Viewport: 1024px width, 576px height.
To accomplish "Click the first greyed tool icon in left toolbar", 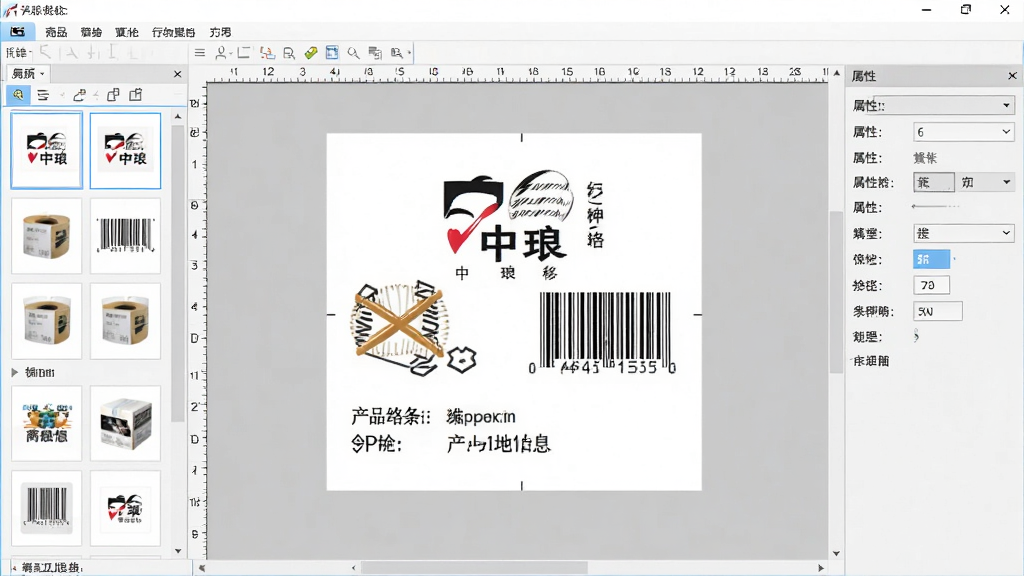I will click(x=46, y=52).
